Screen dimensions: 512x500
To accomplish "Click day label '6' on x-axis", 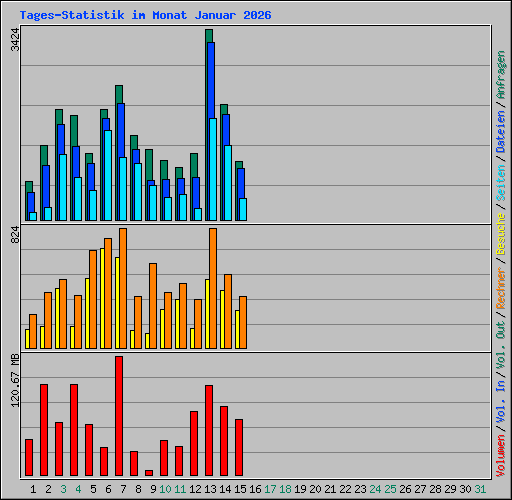I will tap(108, 489).
